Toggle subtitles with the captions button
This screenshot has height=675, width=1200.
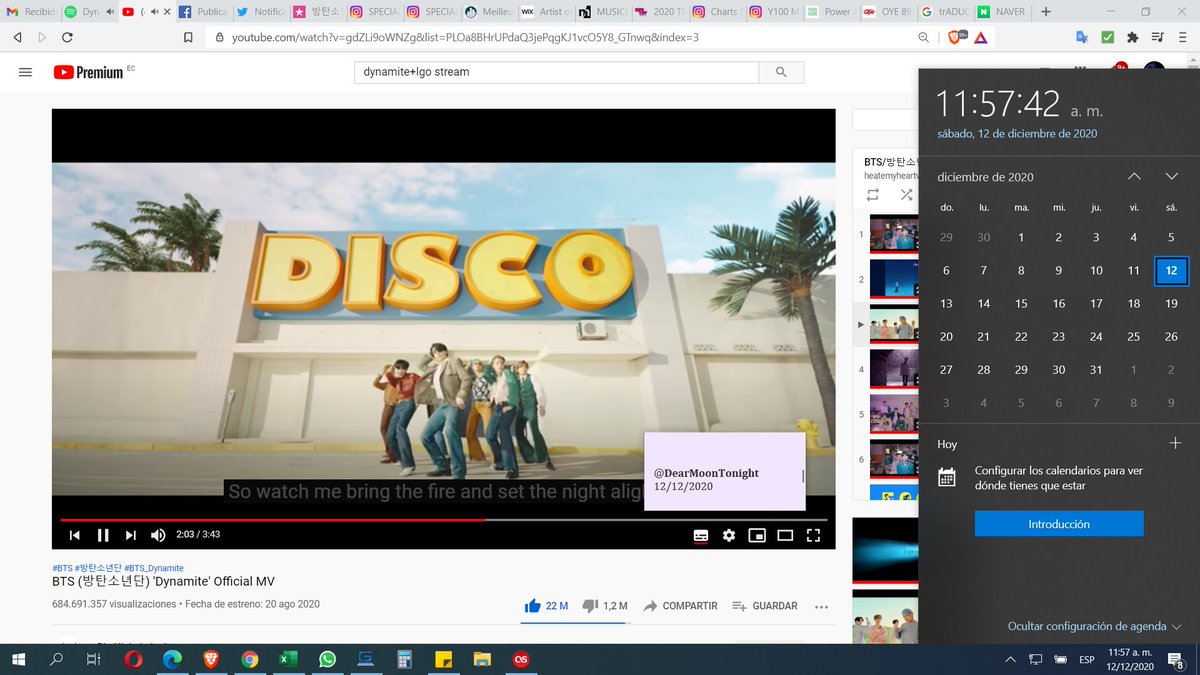[x=701, y=535]
